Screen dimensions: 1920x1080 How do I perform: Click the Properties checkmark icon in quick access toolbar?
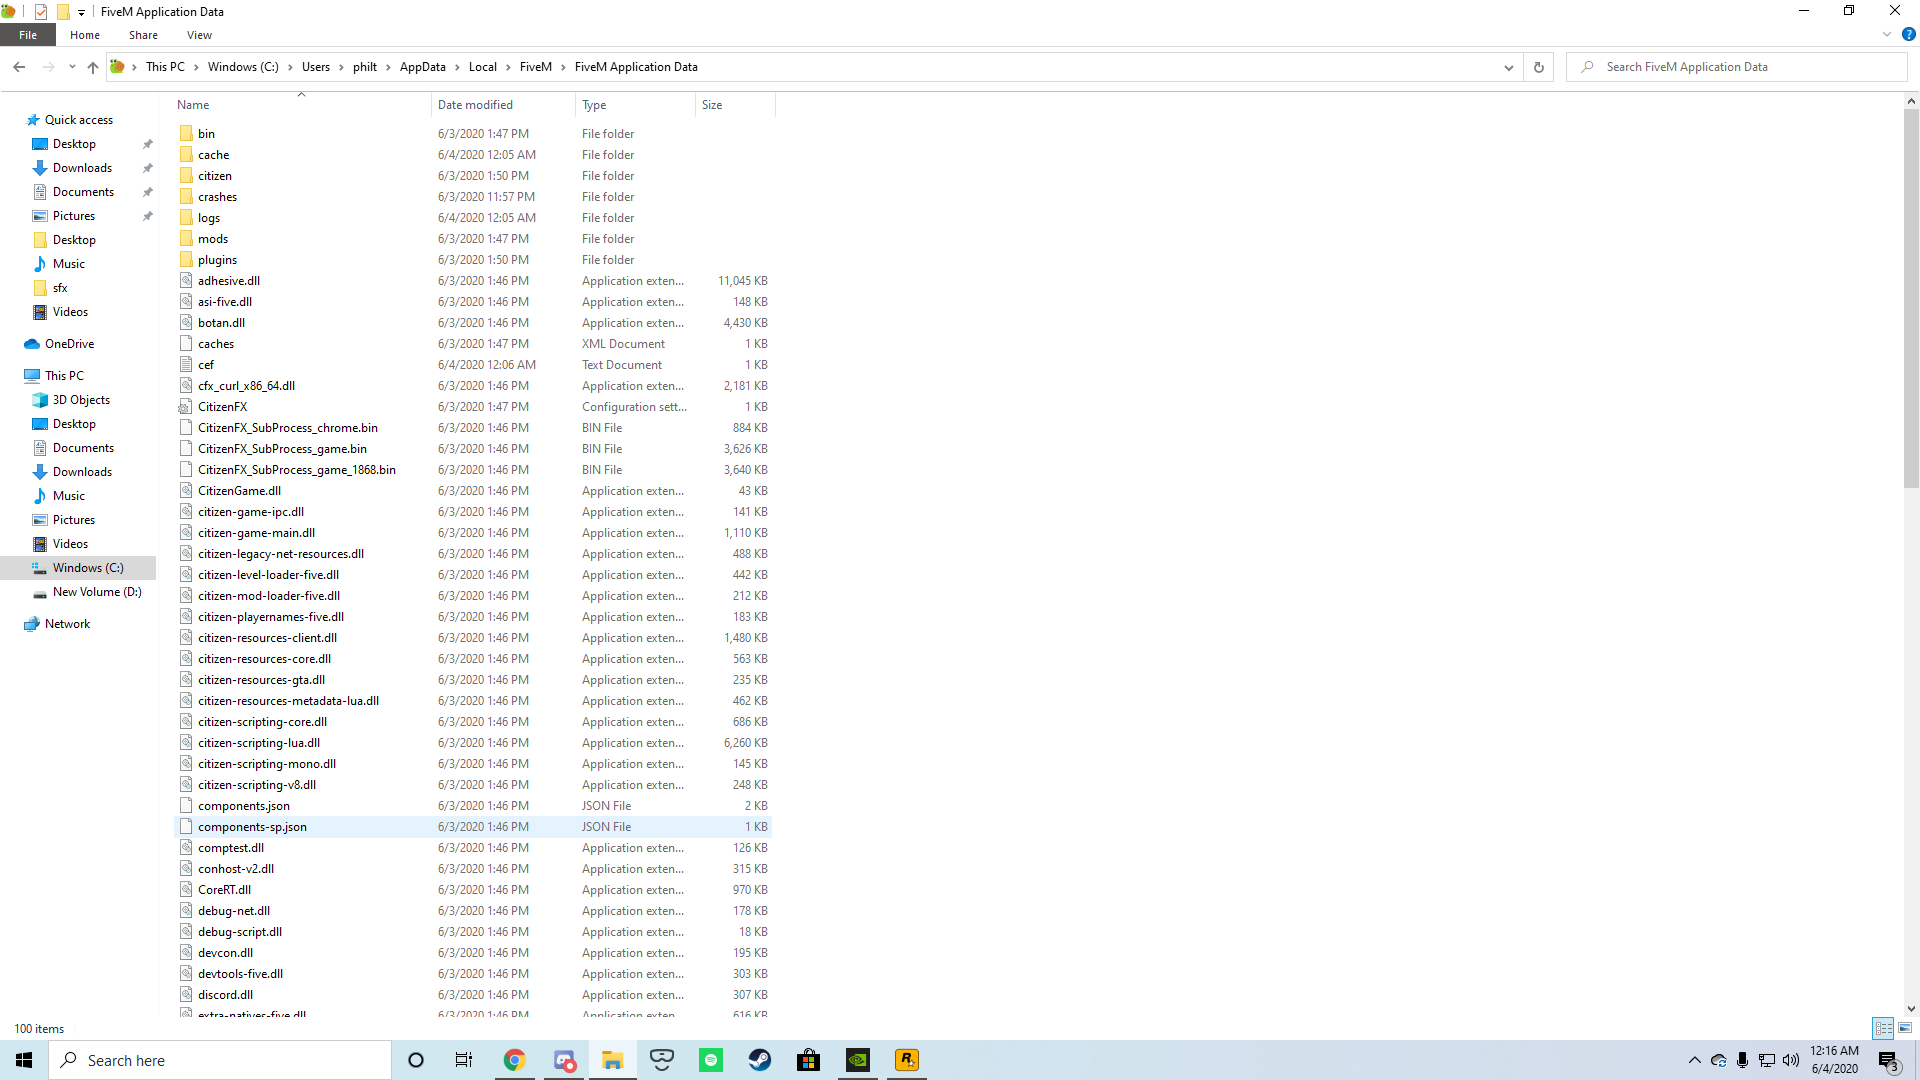tap(40, 12)
